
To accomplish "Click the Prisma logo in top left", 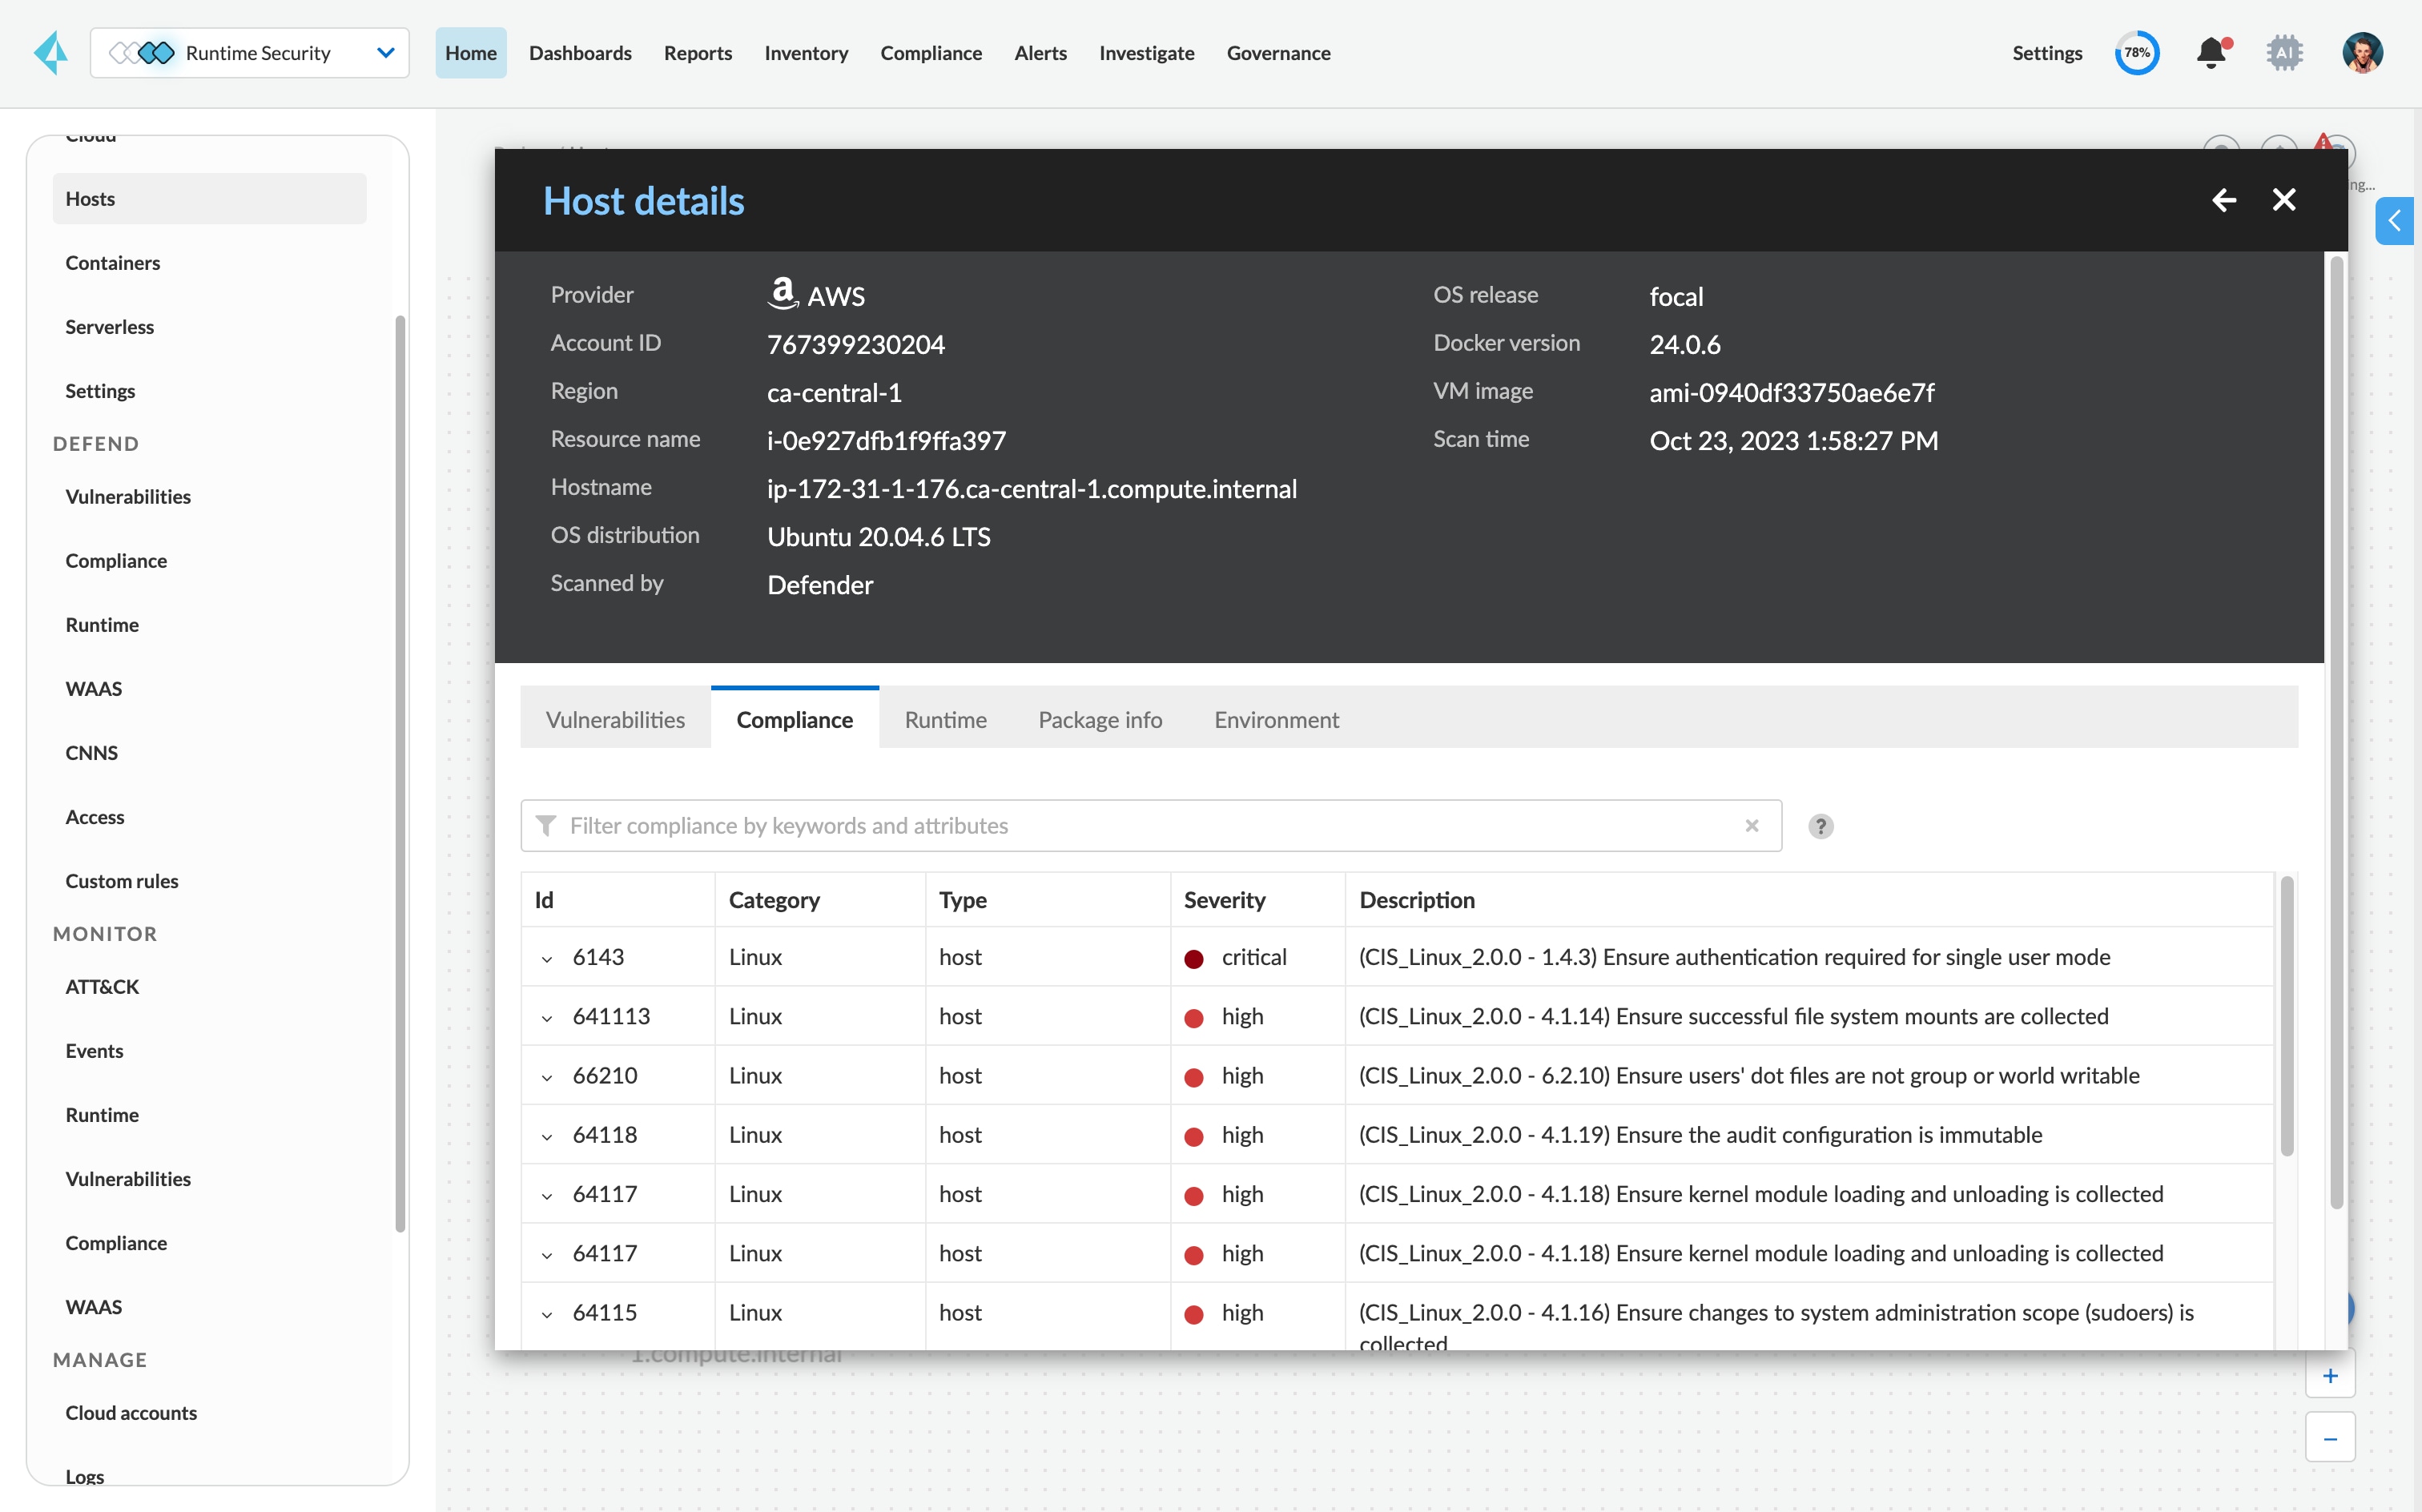I will [51, 53].
